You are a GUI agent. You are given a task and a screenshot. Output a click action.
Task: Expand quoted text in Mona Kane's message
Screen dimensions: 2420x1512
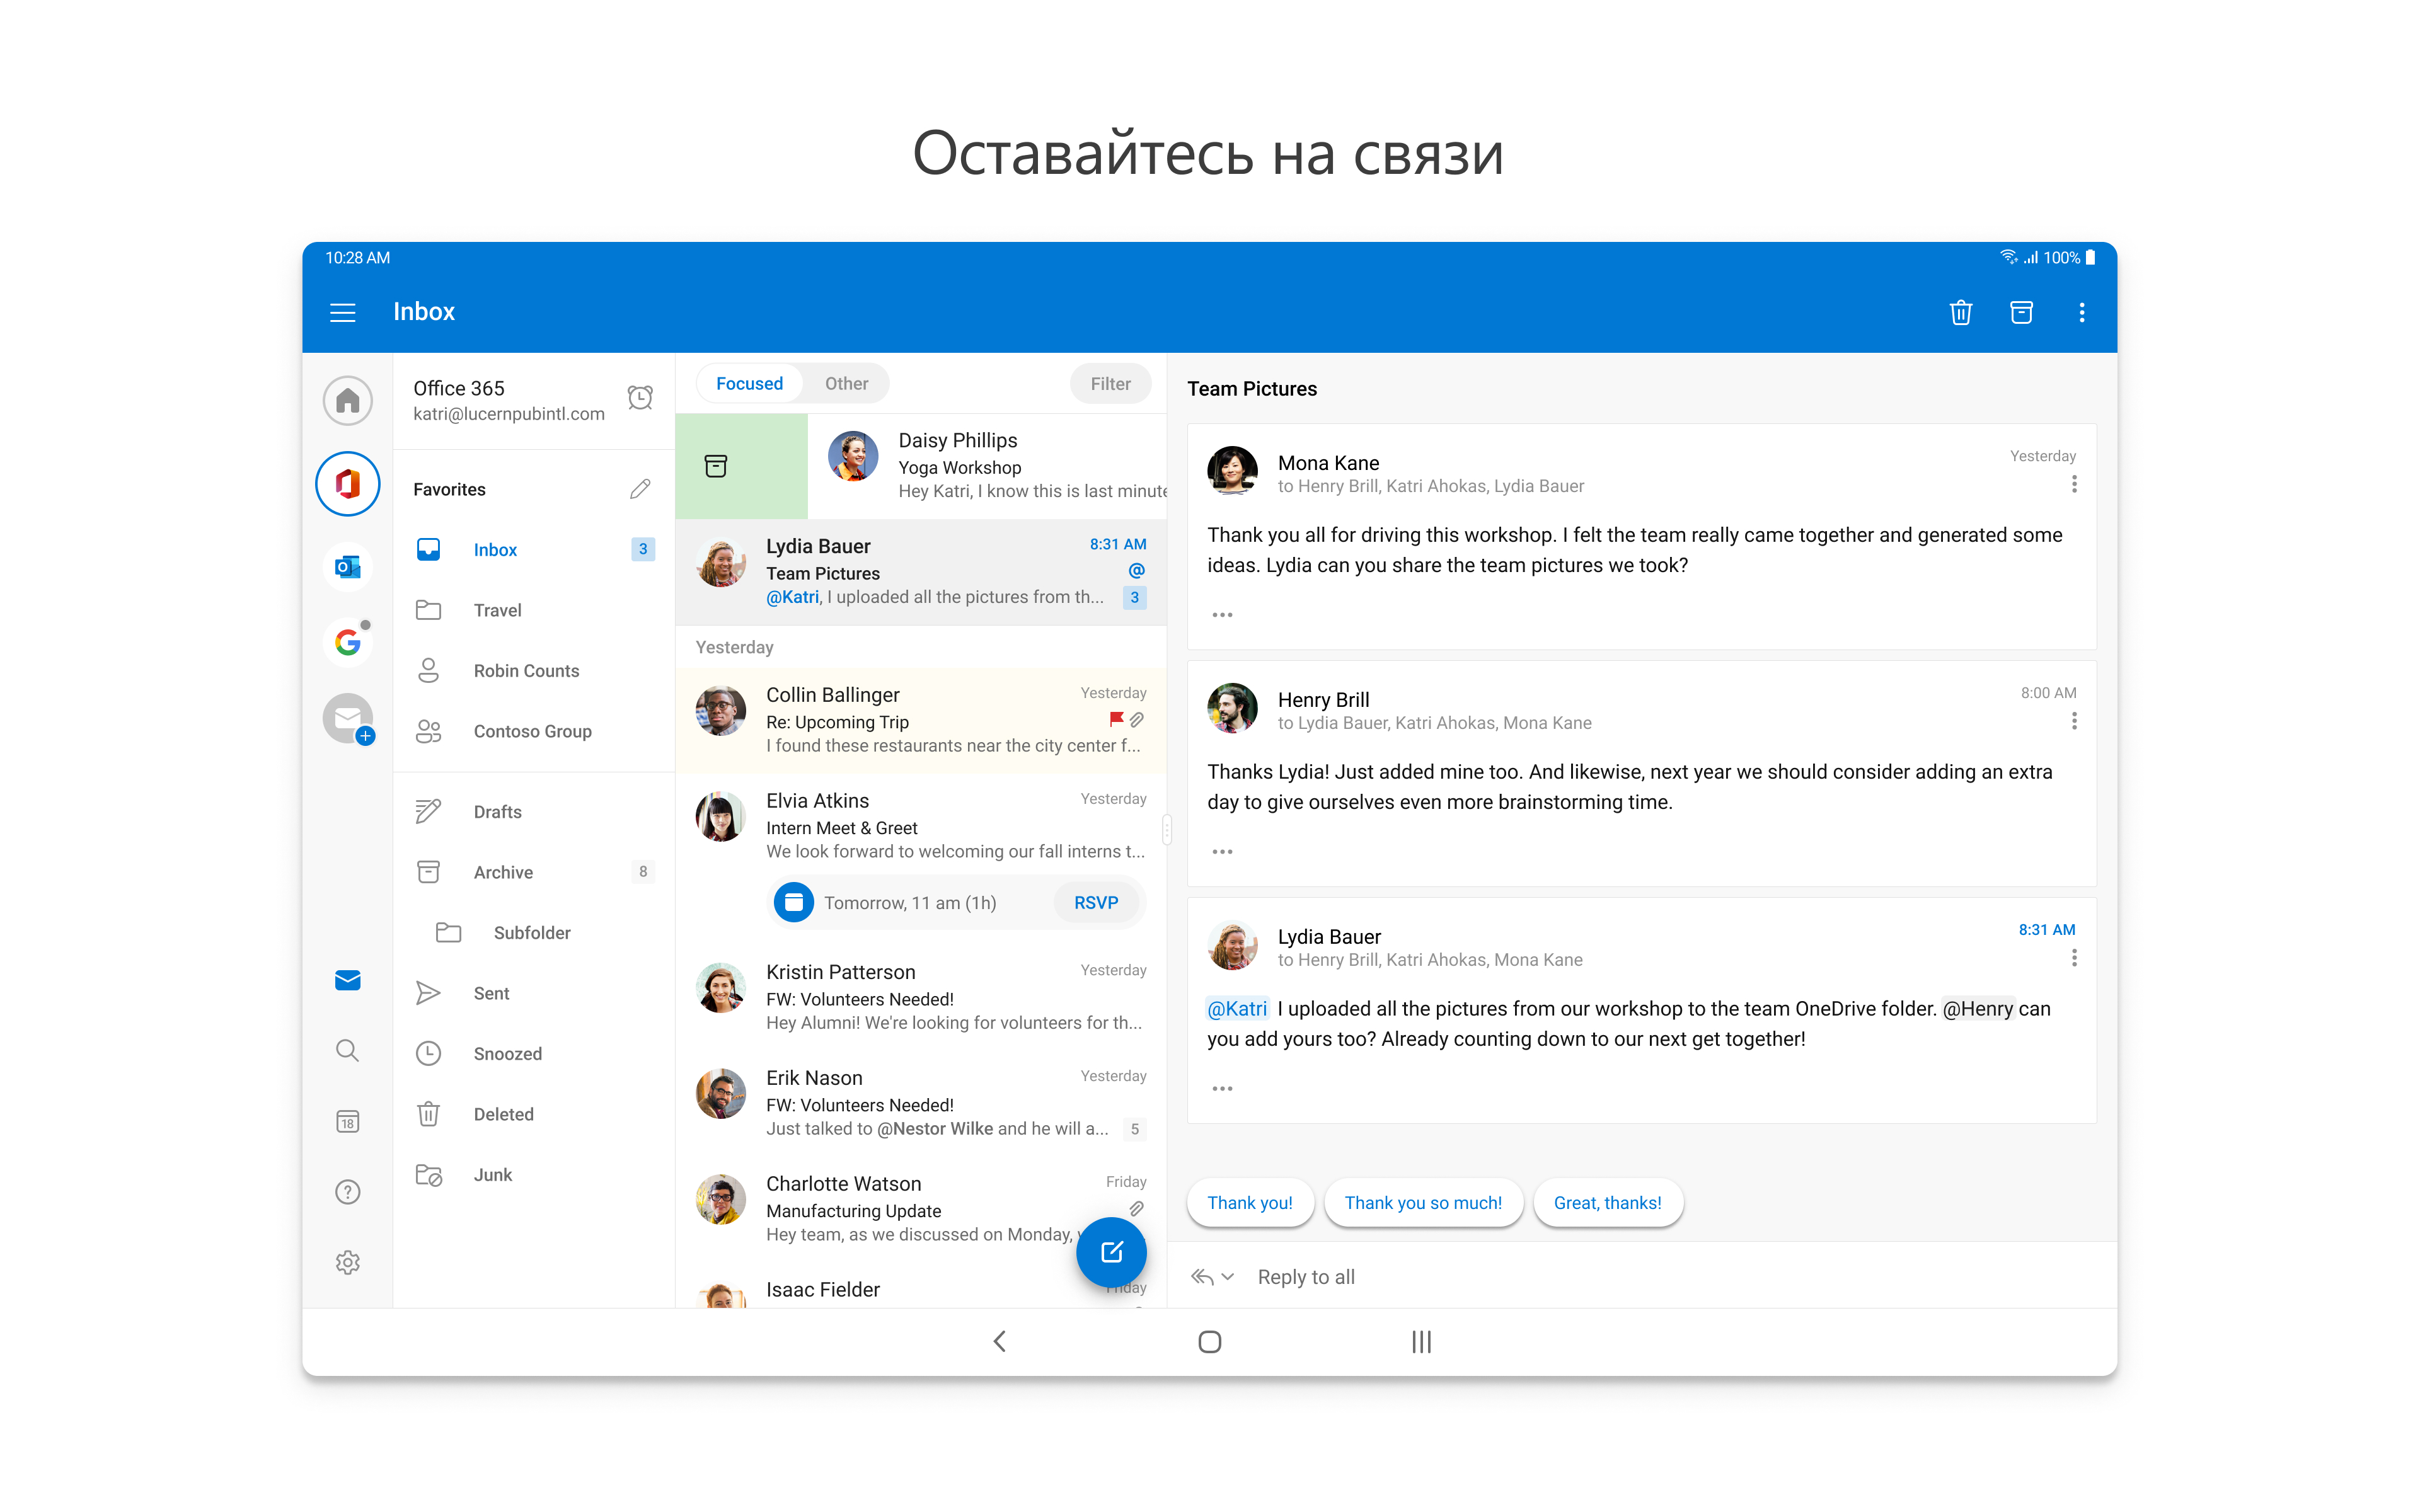[x=1222, y=615]
